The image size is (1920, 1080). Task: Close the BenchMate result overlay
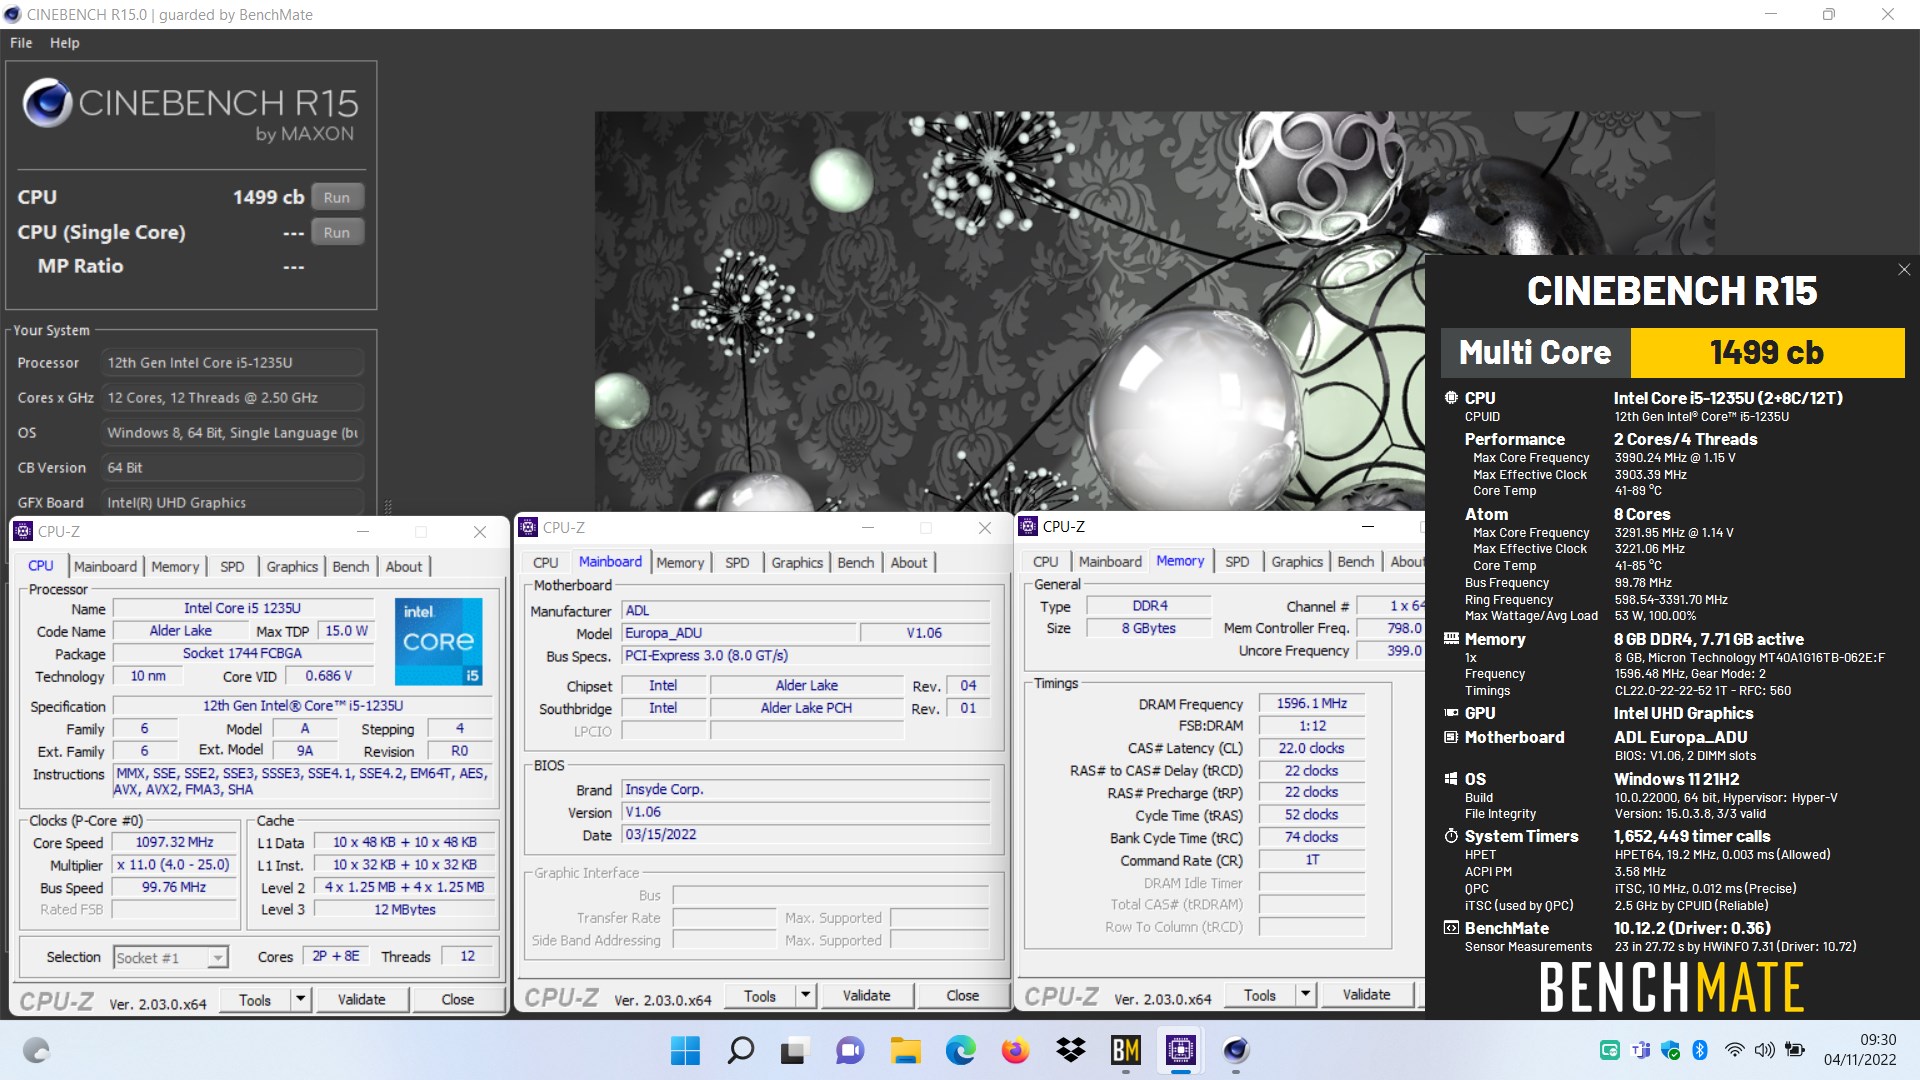click(1904, 270)
